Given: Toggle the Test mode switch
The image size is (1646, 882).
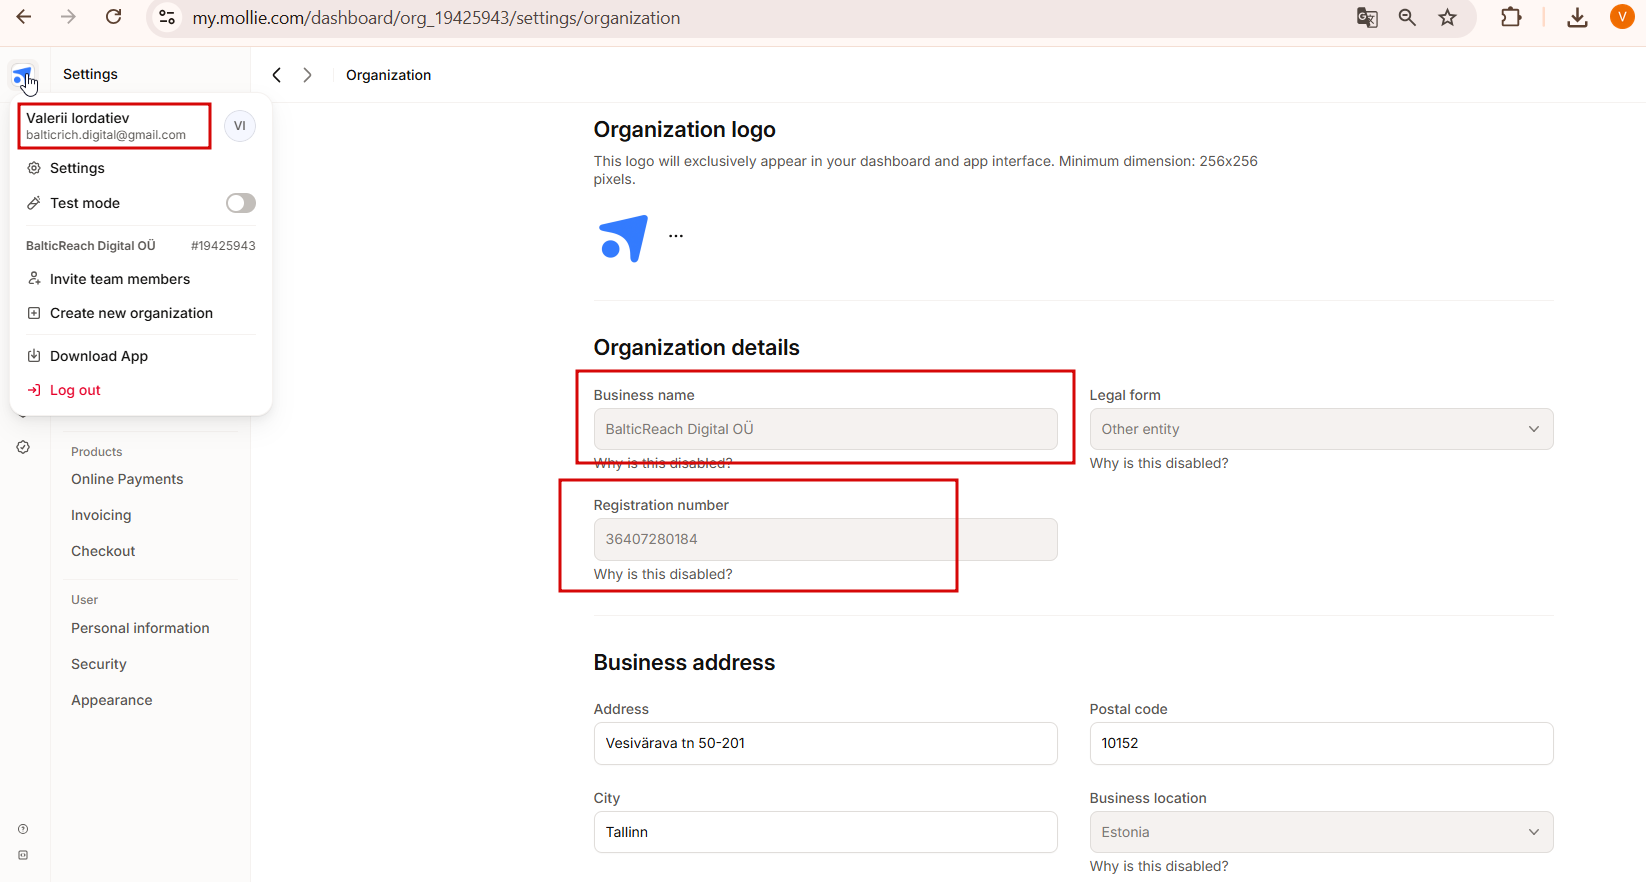Looking at the screenshot, I should point(241,203).
